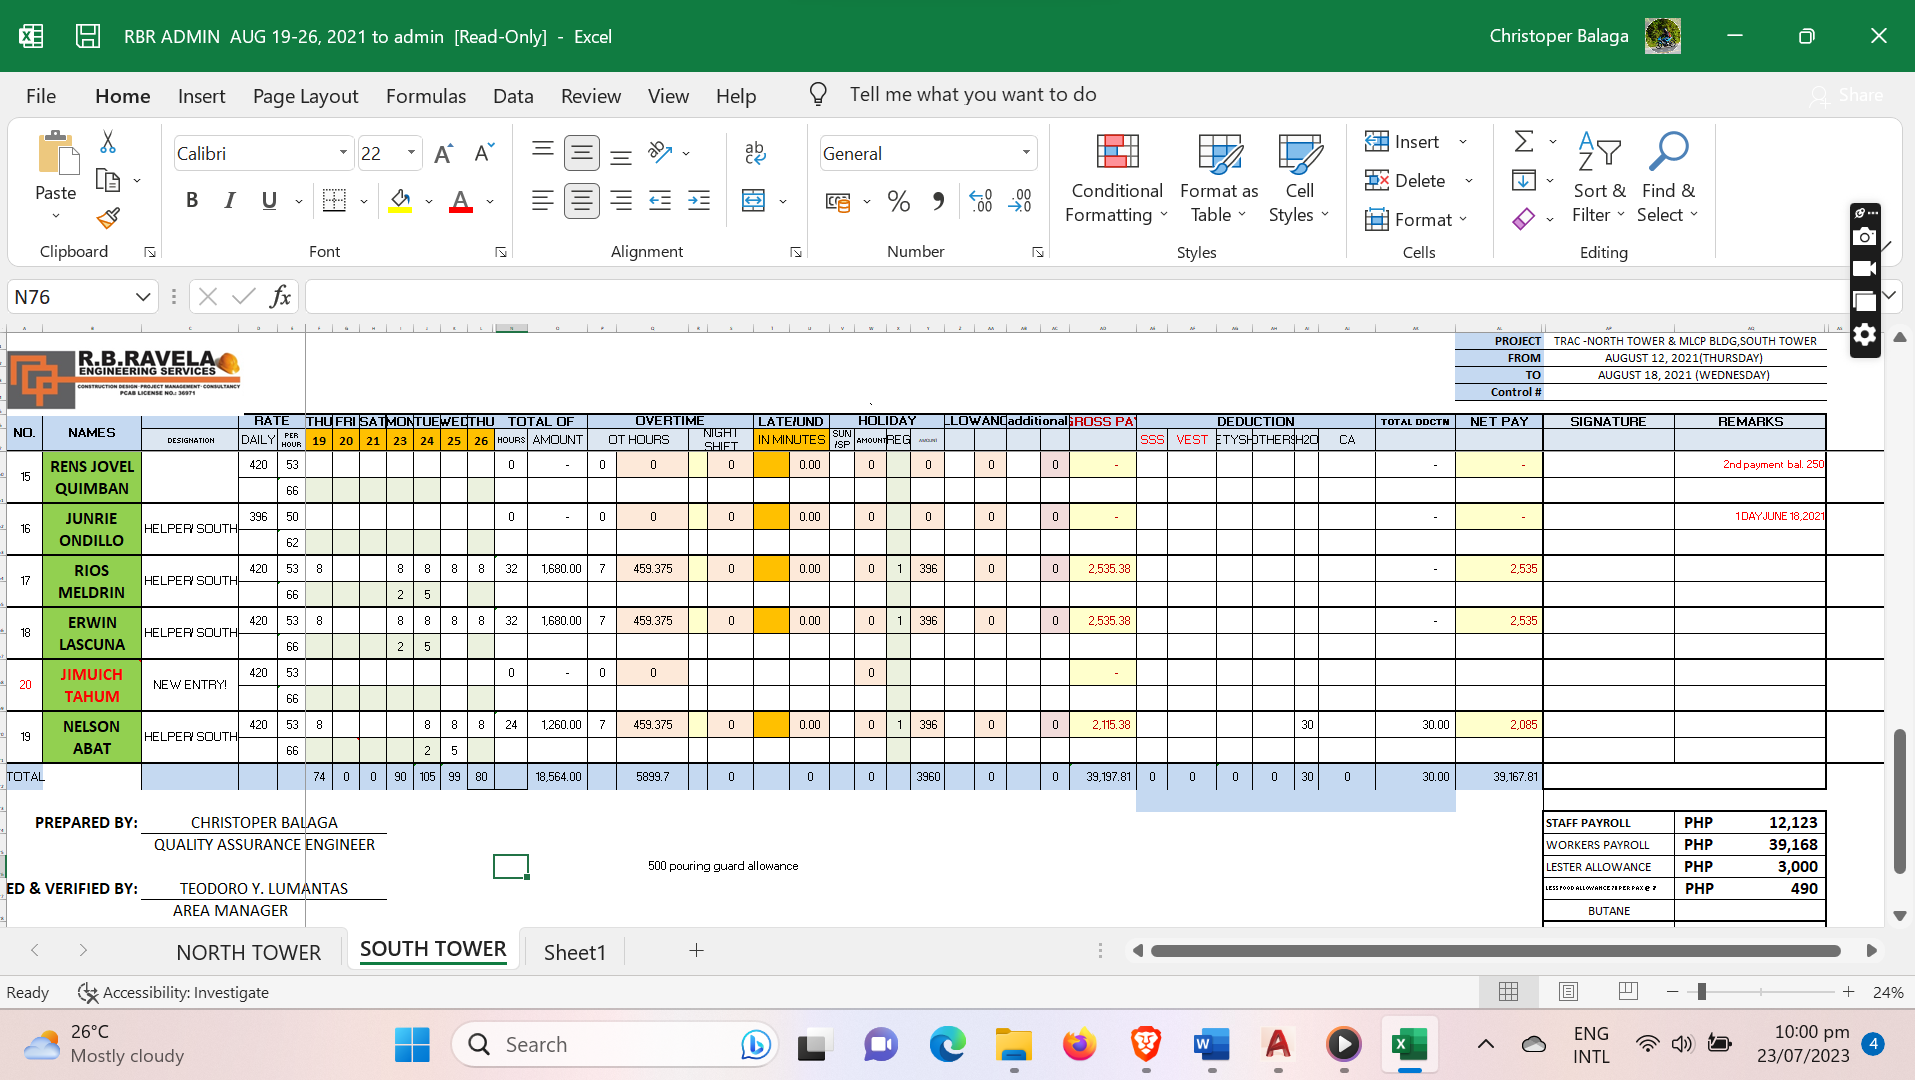Click the Format cells button
The width and height of the screenshot is (1915, 1080).
pos(1410,219)
